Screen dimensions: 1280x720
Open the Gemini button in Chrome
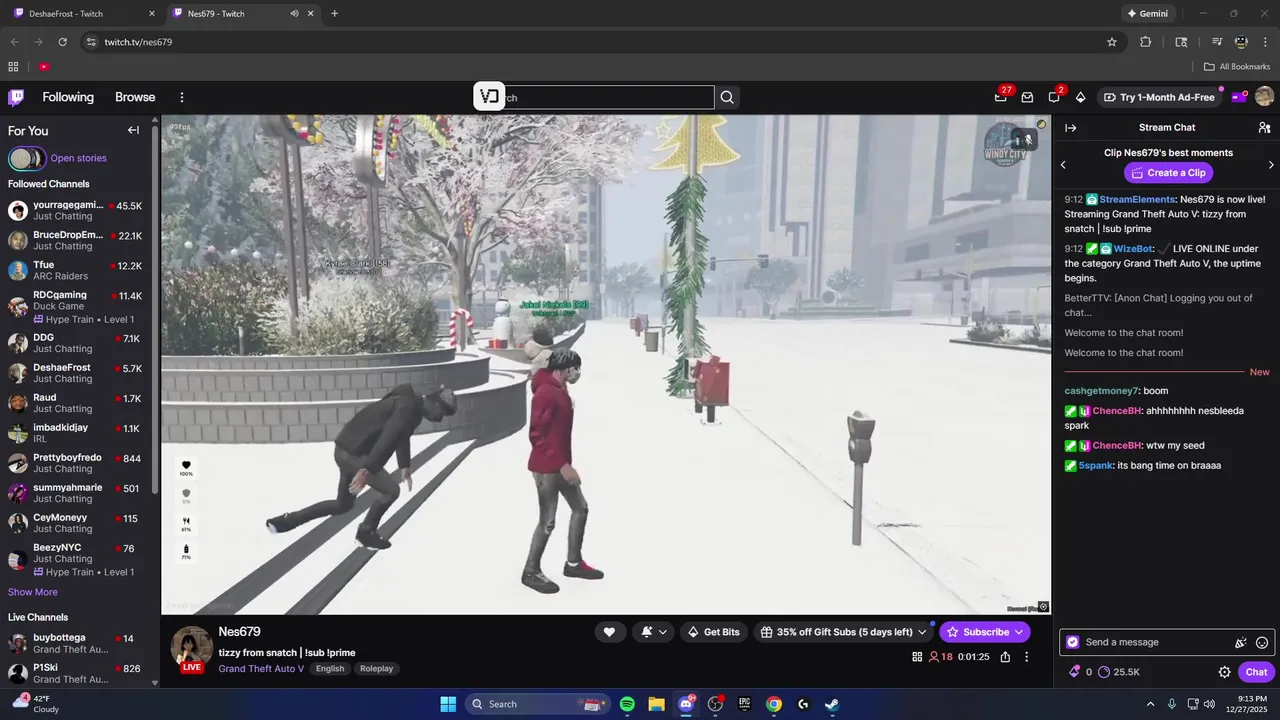coord(1147,14)
